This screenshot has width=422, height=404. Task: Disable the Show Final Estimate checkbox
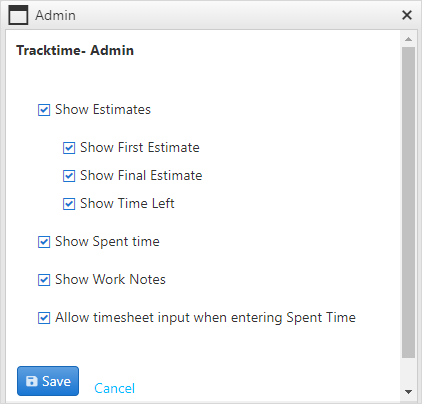[x=69, y=176]
